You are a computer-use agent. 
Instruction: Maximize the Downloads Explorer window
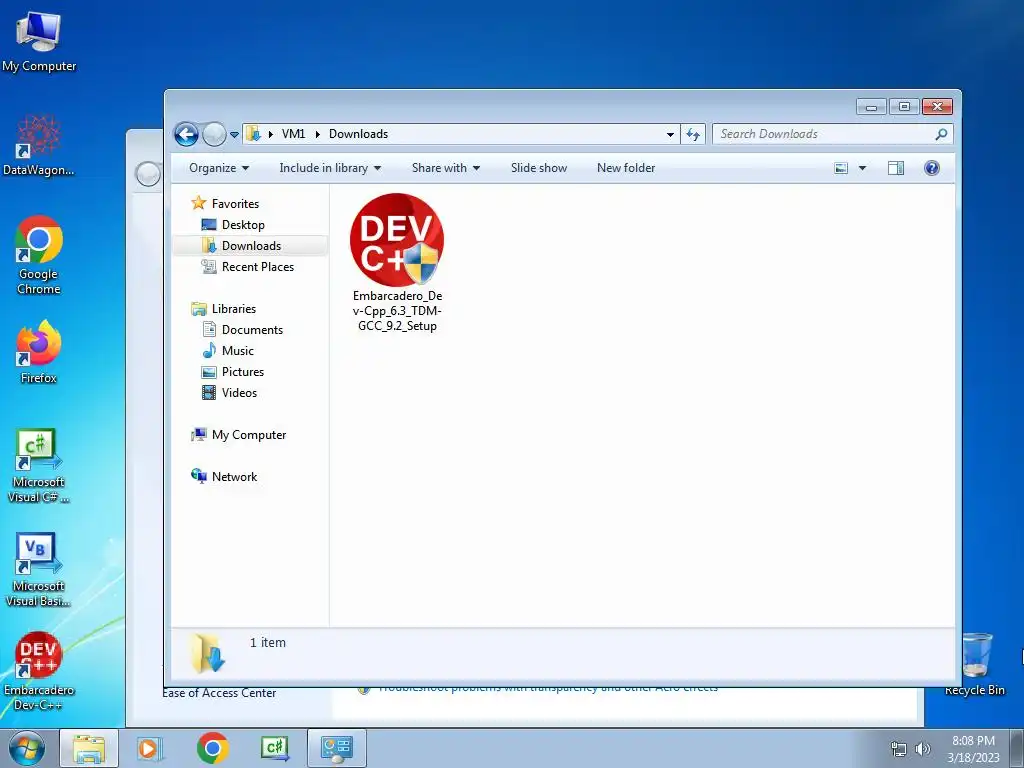904,107
